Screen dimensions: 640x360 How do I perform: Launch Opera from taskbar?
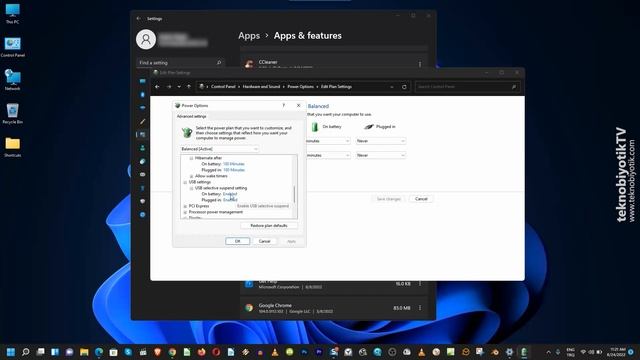tap(216, 352)
